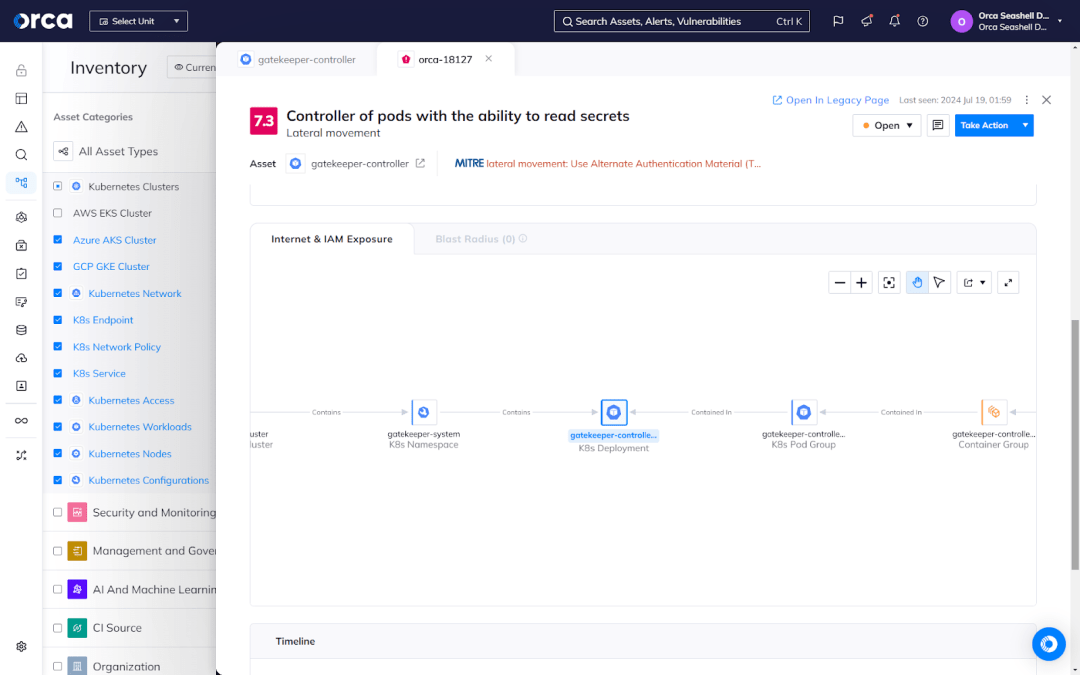This screenshot has height=675, width=1080.
Task: Check the AWS EKS Cluster checkbox
Action: [58, 213]
